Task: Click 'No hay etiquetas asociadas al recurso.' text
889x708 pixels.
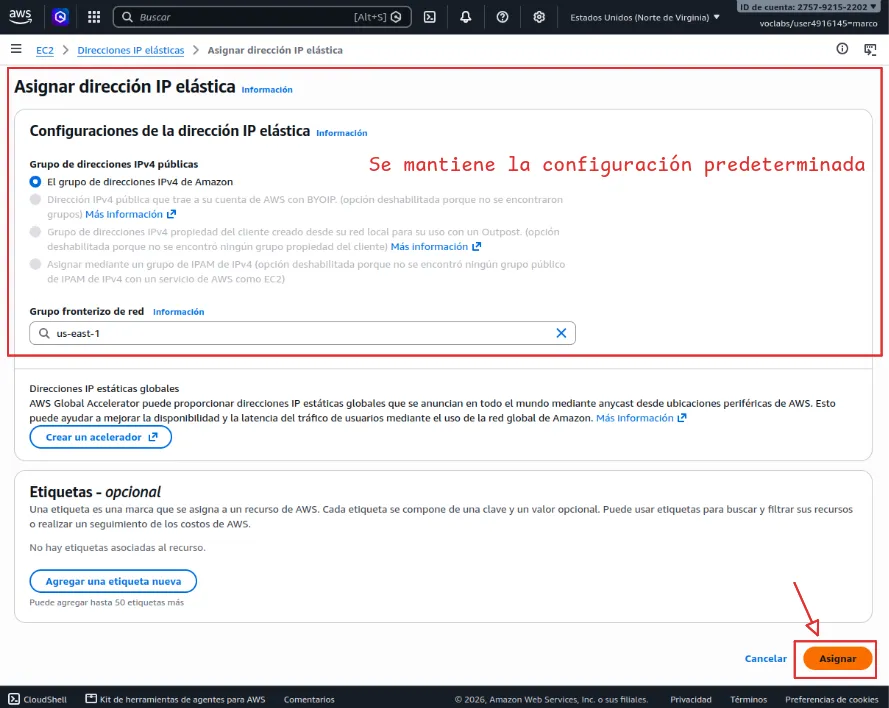Action: pos(117,548)
